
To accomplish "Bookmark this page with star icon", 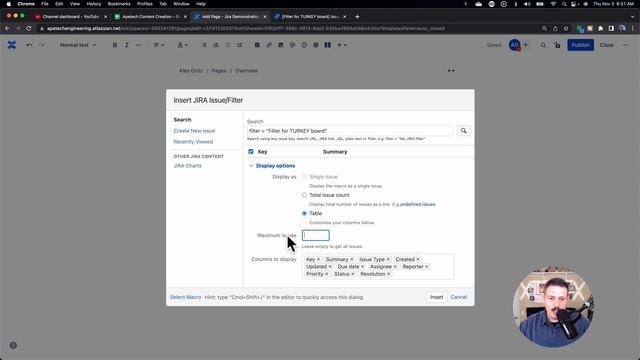I will coord(566,29).
